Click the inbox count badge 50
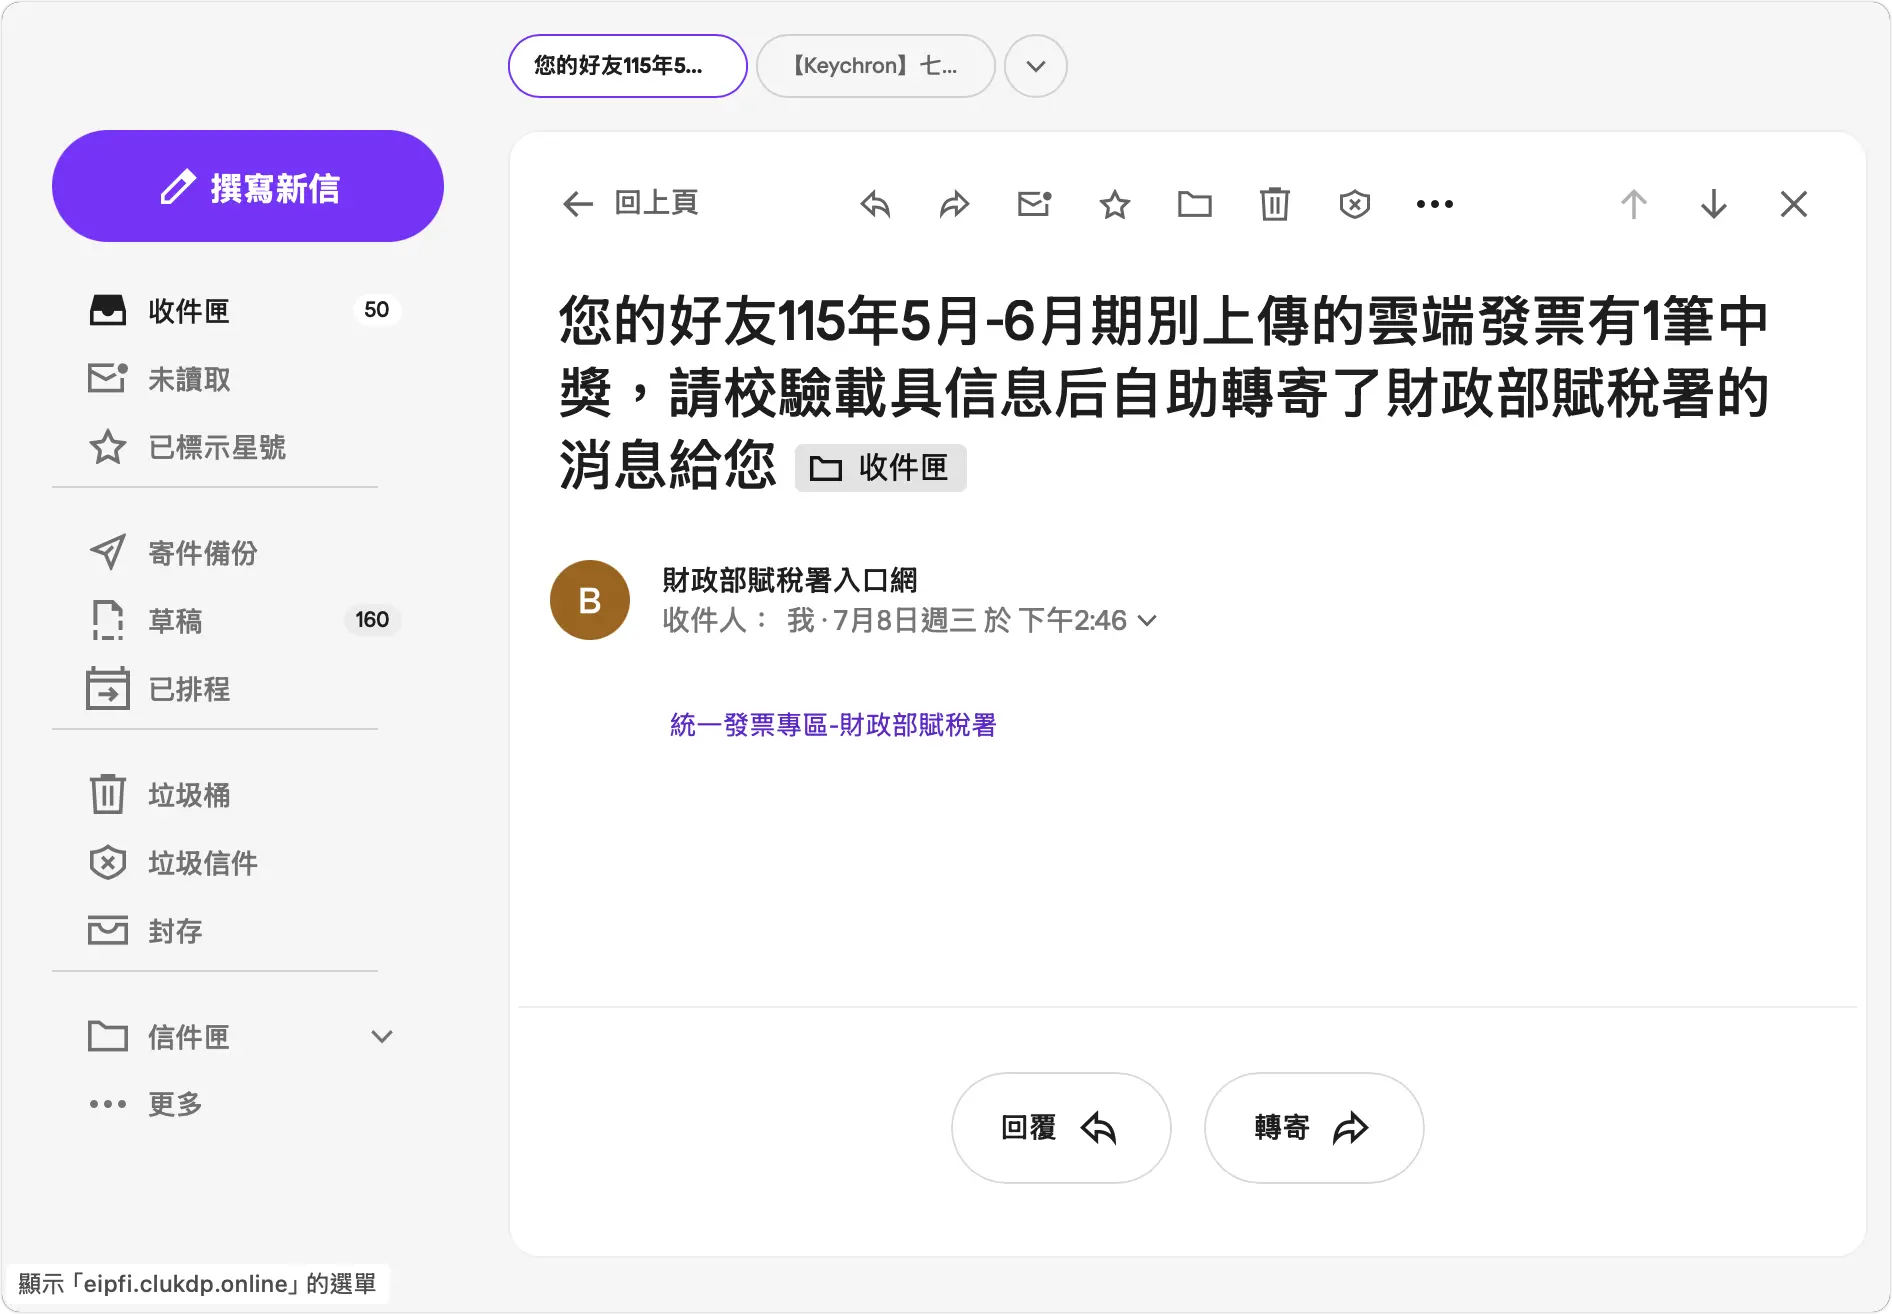1892x1314 pixels. [377, 310]
